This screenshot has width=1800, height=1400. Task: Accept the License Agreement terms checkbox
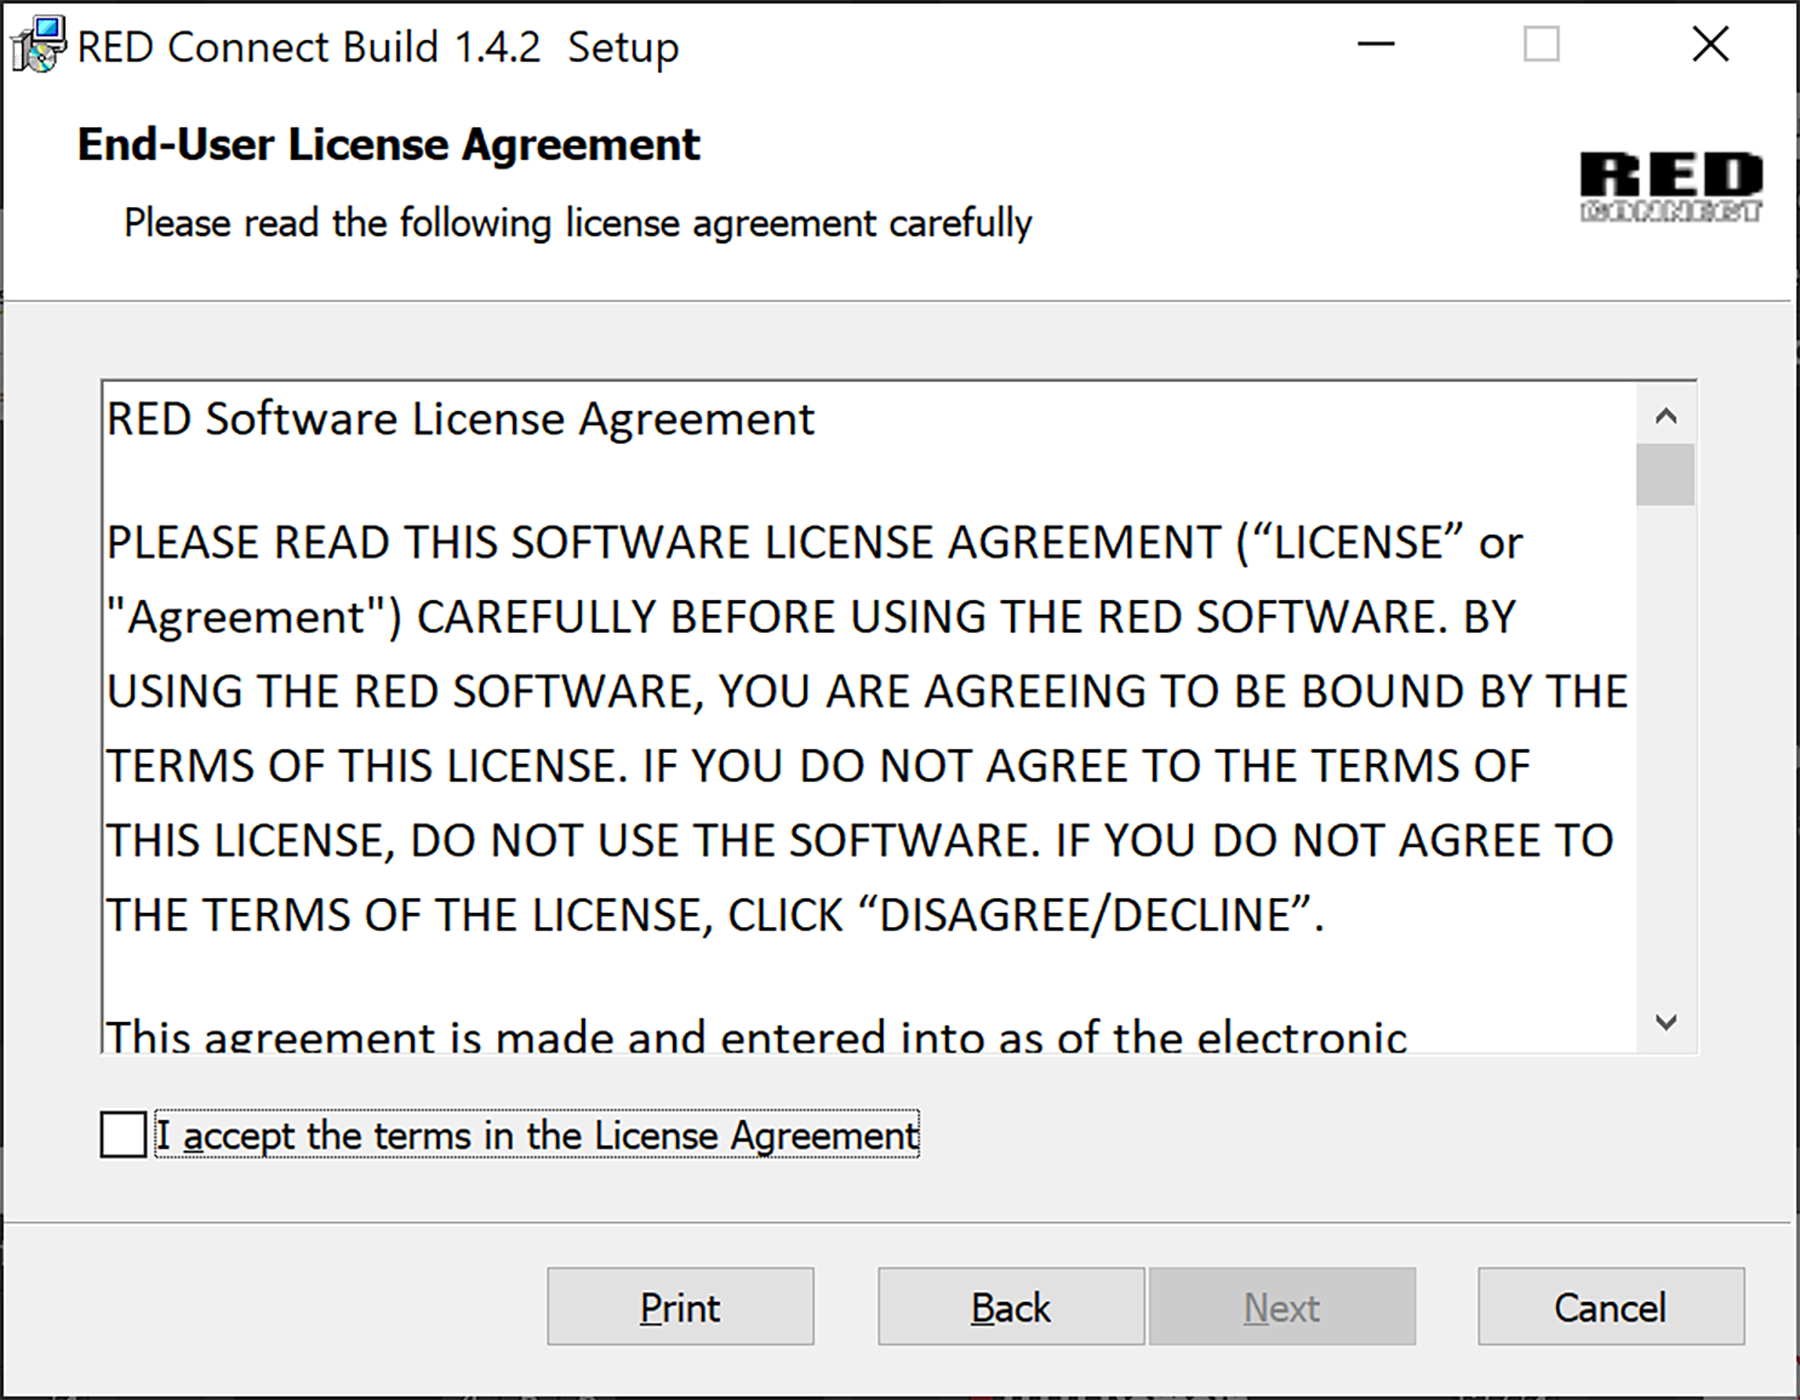123,1135
